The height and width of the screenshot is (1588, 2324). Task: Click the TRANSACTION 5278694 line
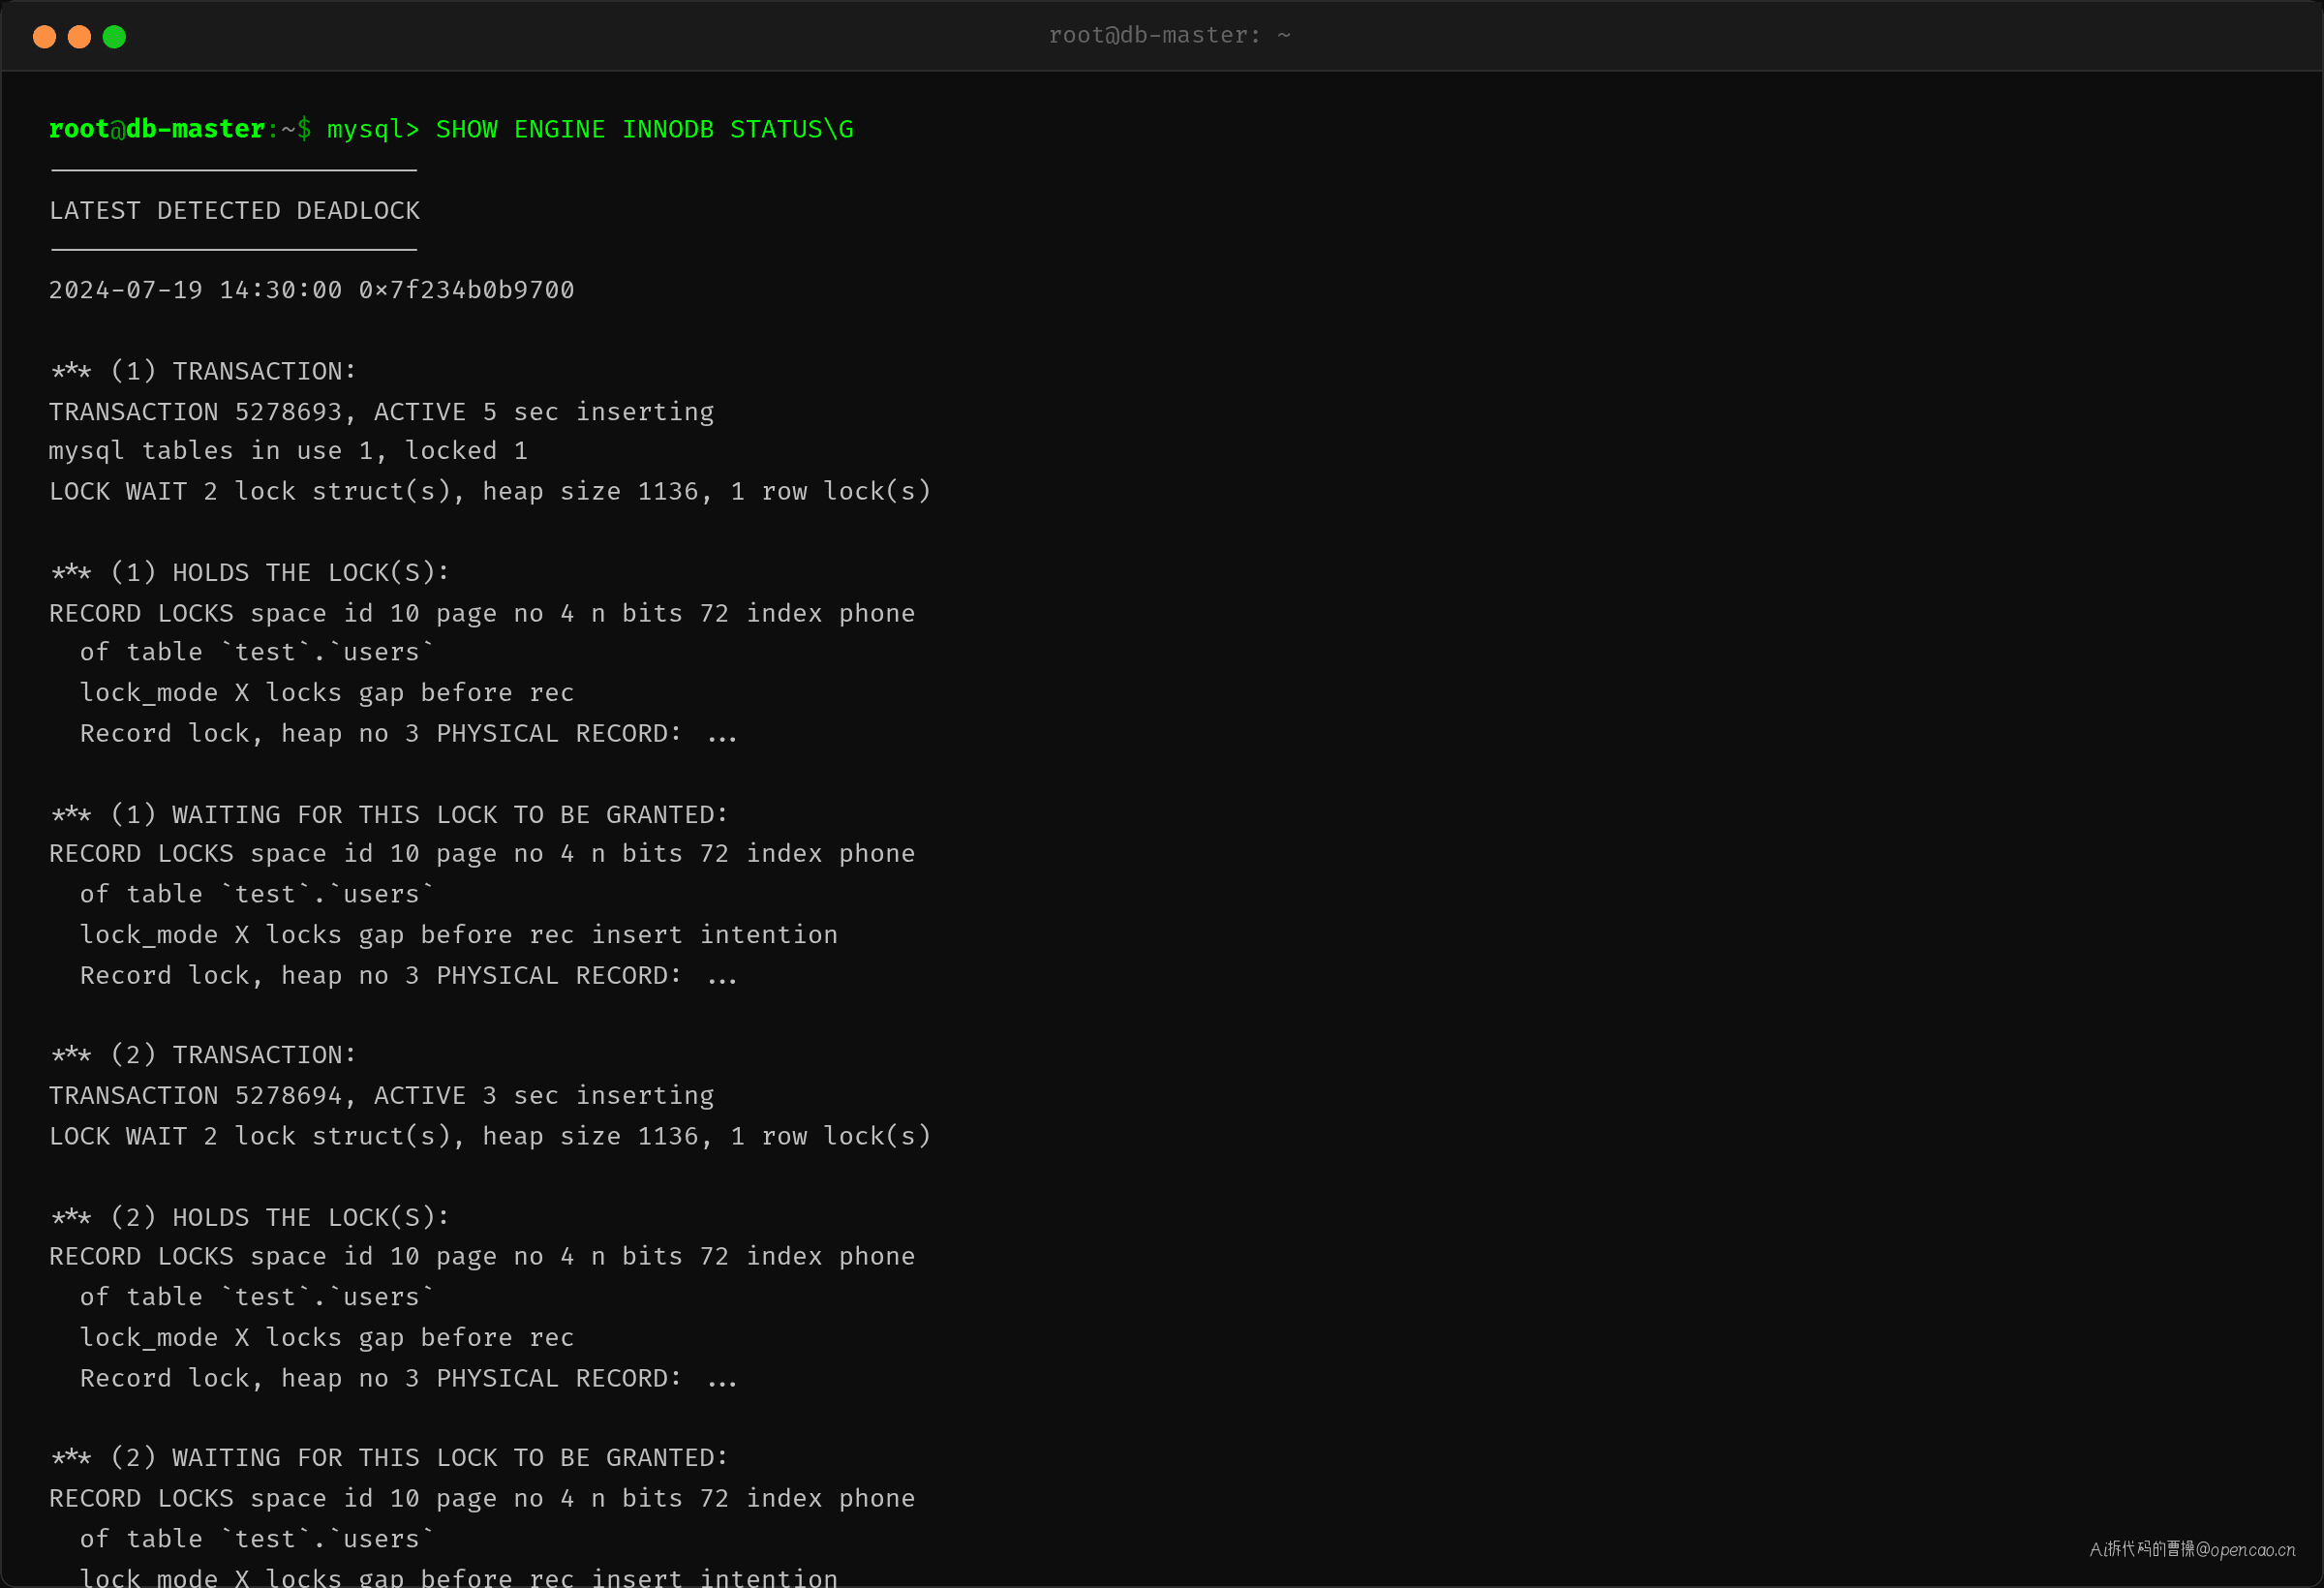381,1096
